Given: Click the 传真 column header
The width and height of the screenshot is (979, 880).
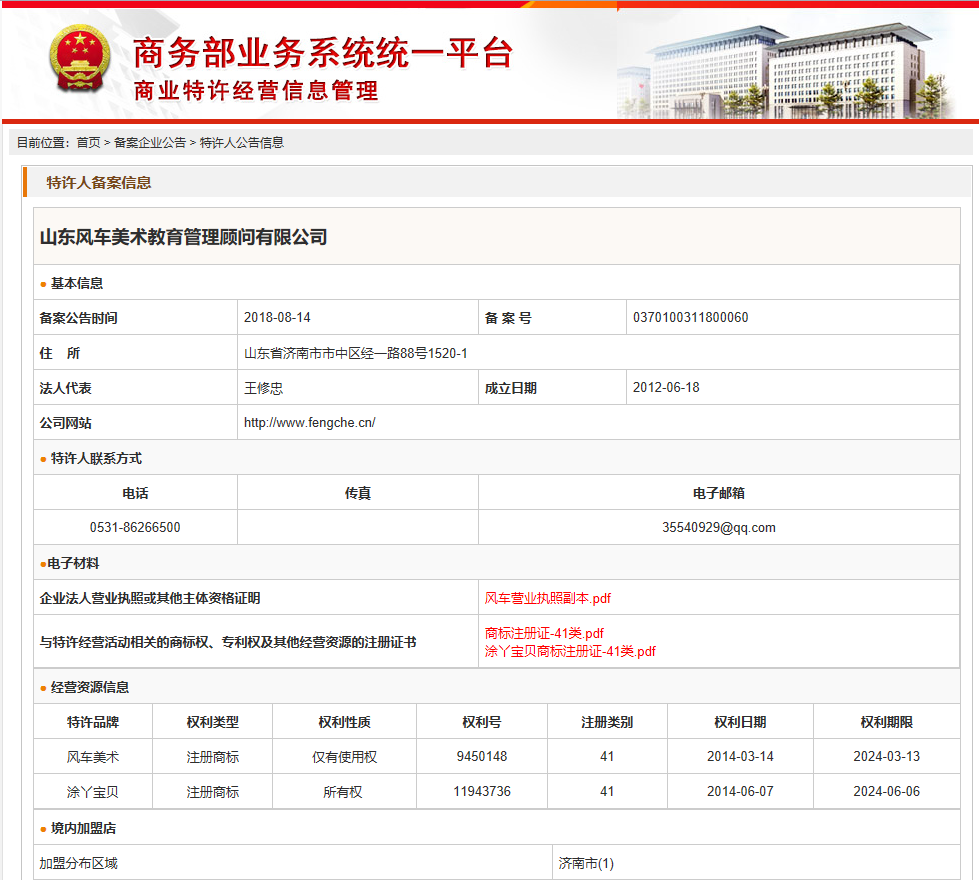Looking at the screenshot, I should pyautogui.click(x=358, y=493).
